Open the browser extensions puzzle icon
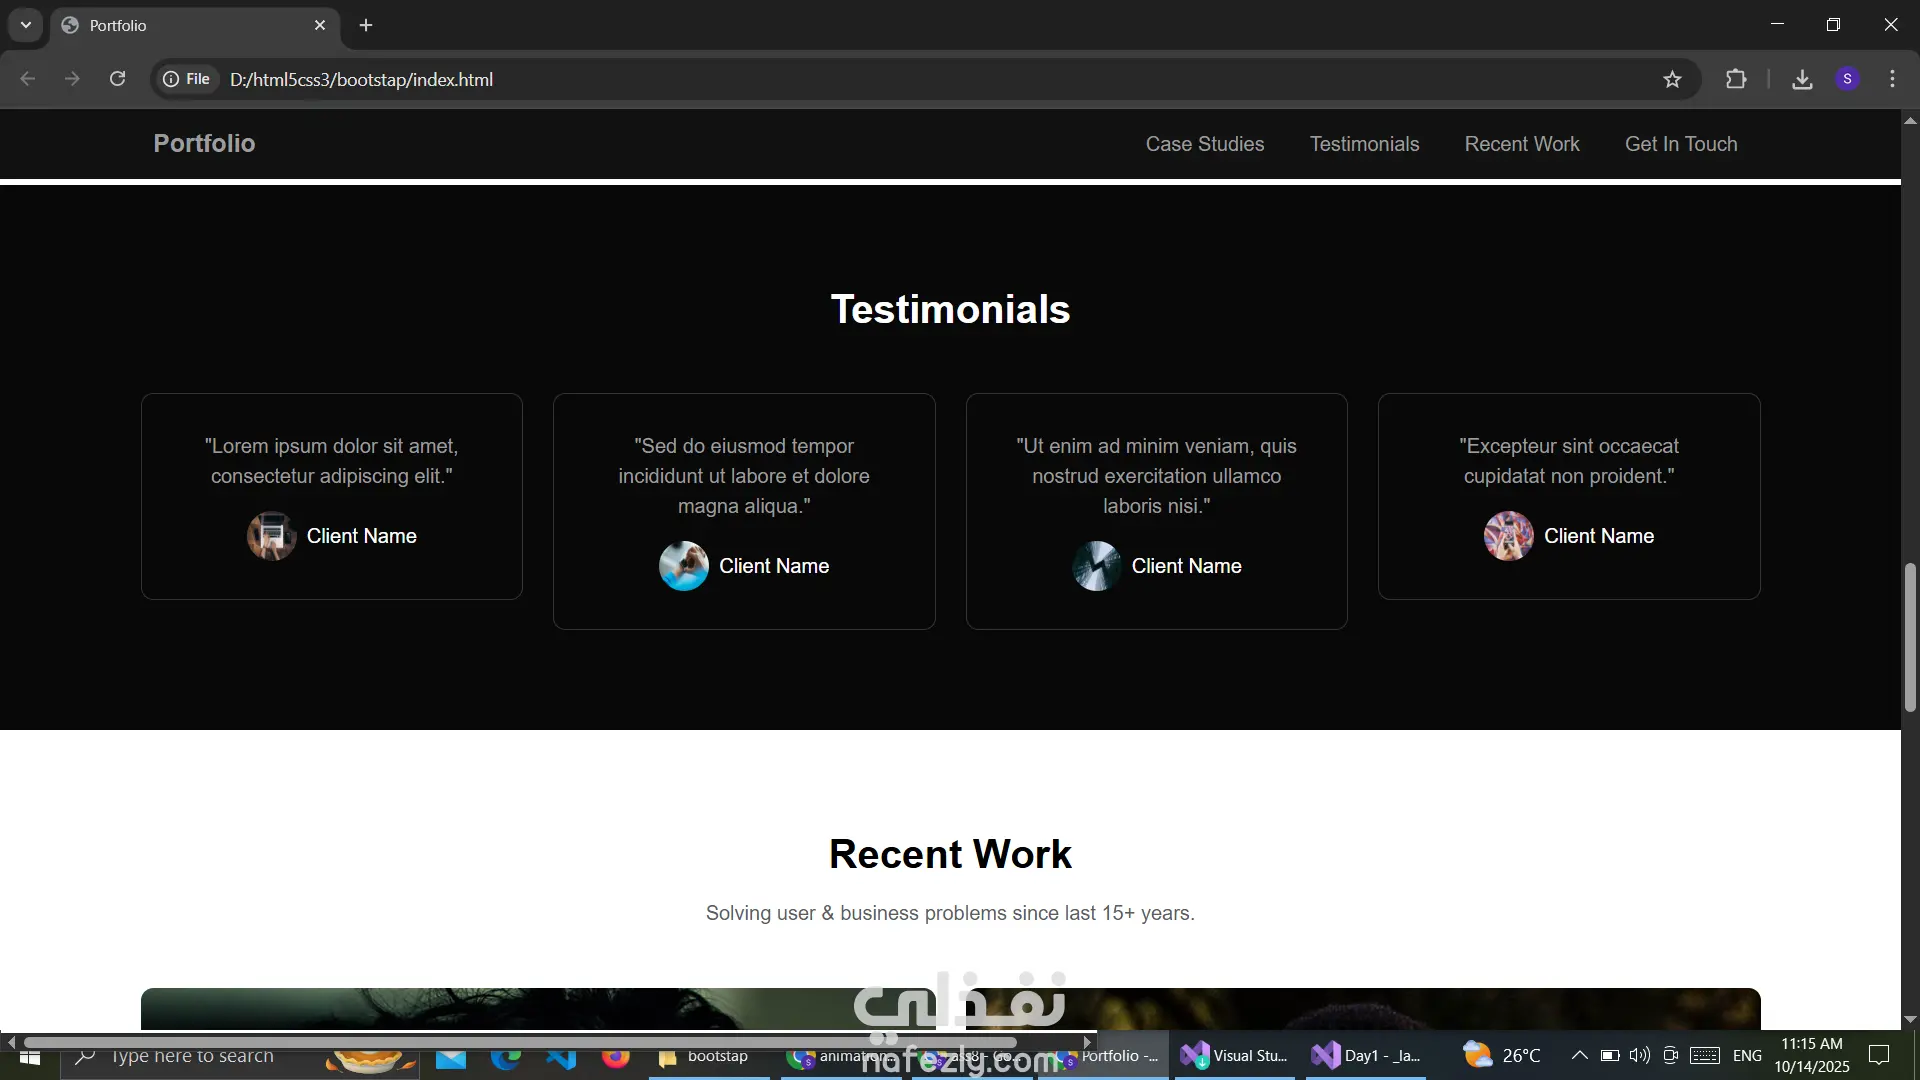The image size is (1920, 1080). coord(1736,79)
